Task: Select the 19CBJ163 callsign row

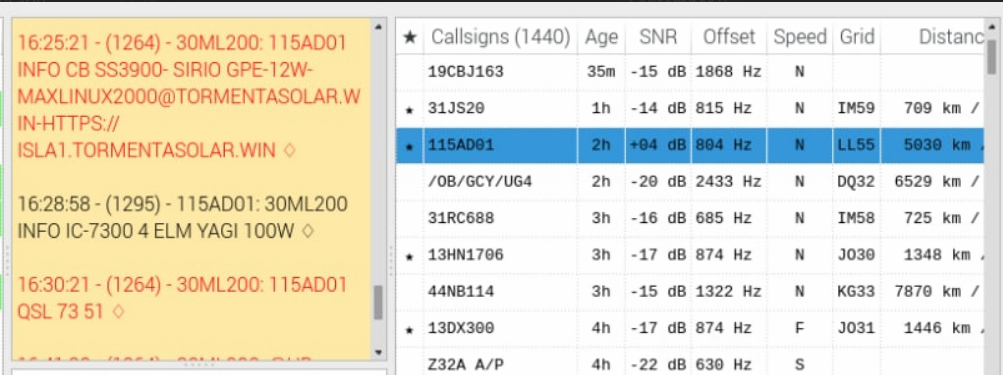Action: (x=690, y=72)
